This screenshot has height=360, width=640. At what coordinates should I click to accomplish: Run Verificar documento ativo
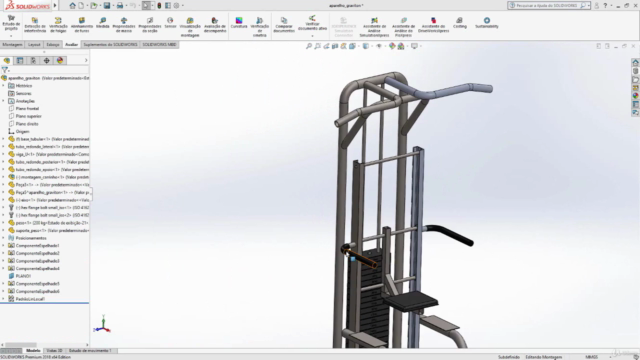[x=312, y=23]
